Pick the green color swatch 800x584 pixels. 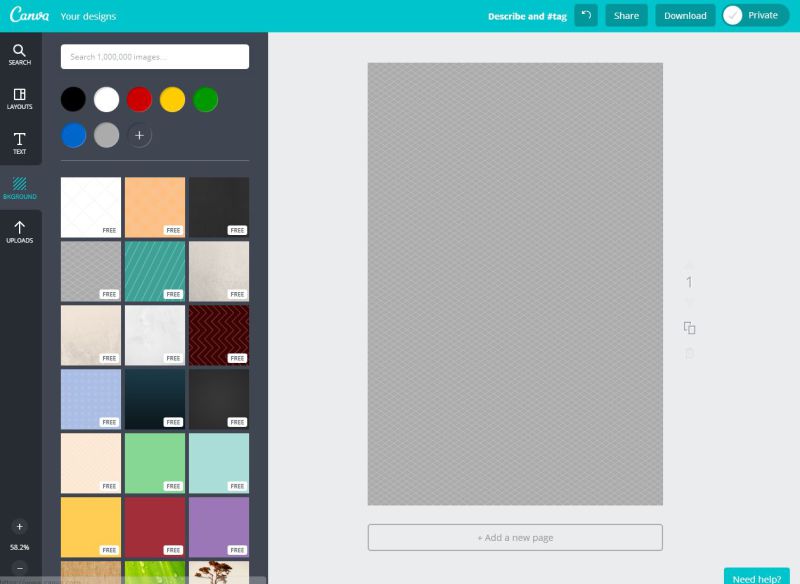click(x=206, y=99)
